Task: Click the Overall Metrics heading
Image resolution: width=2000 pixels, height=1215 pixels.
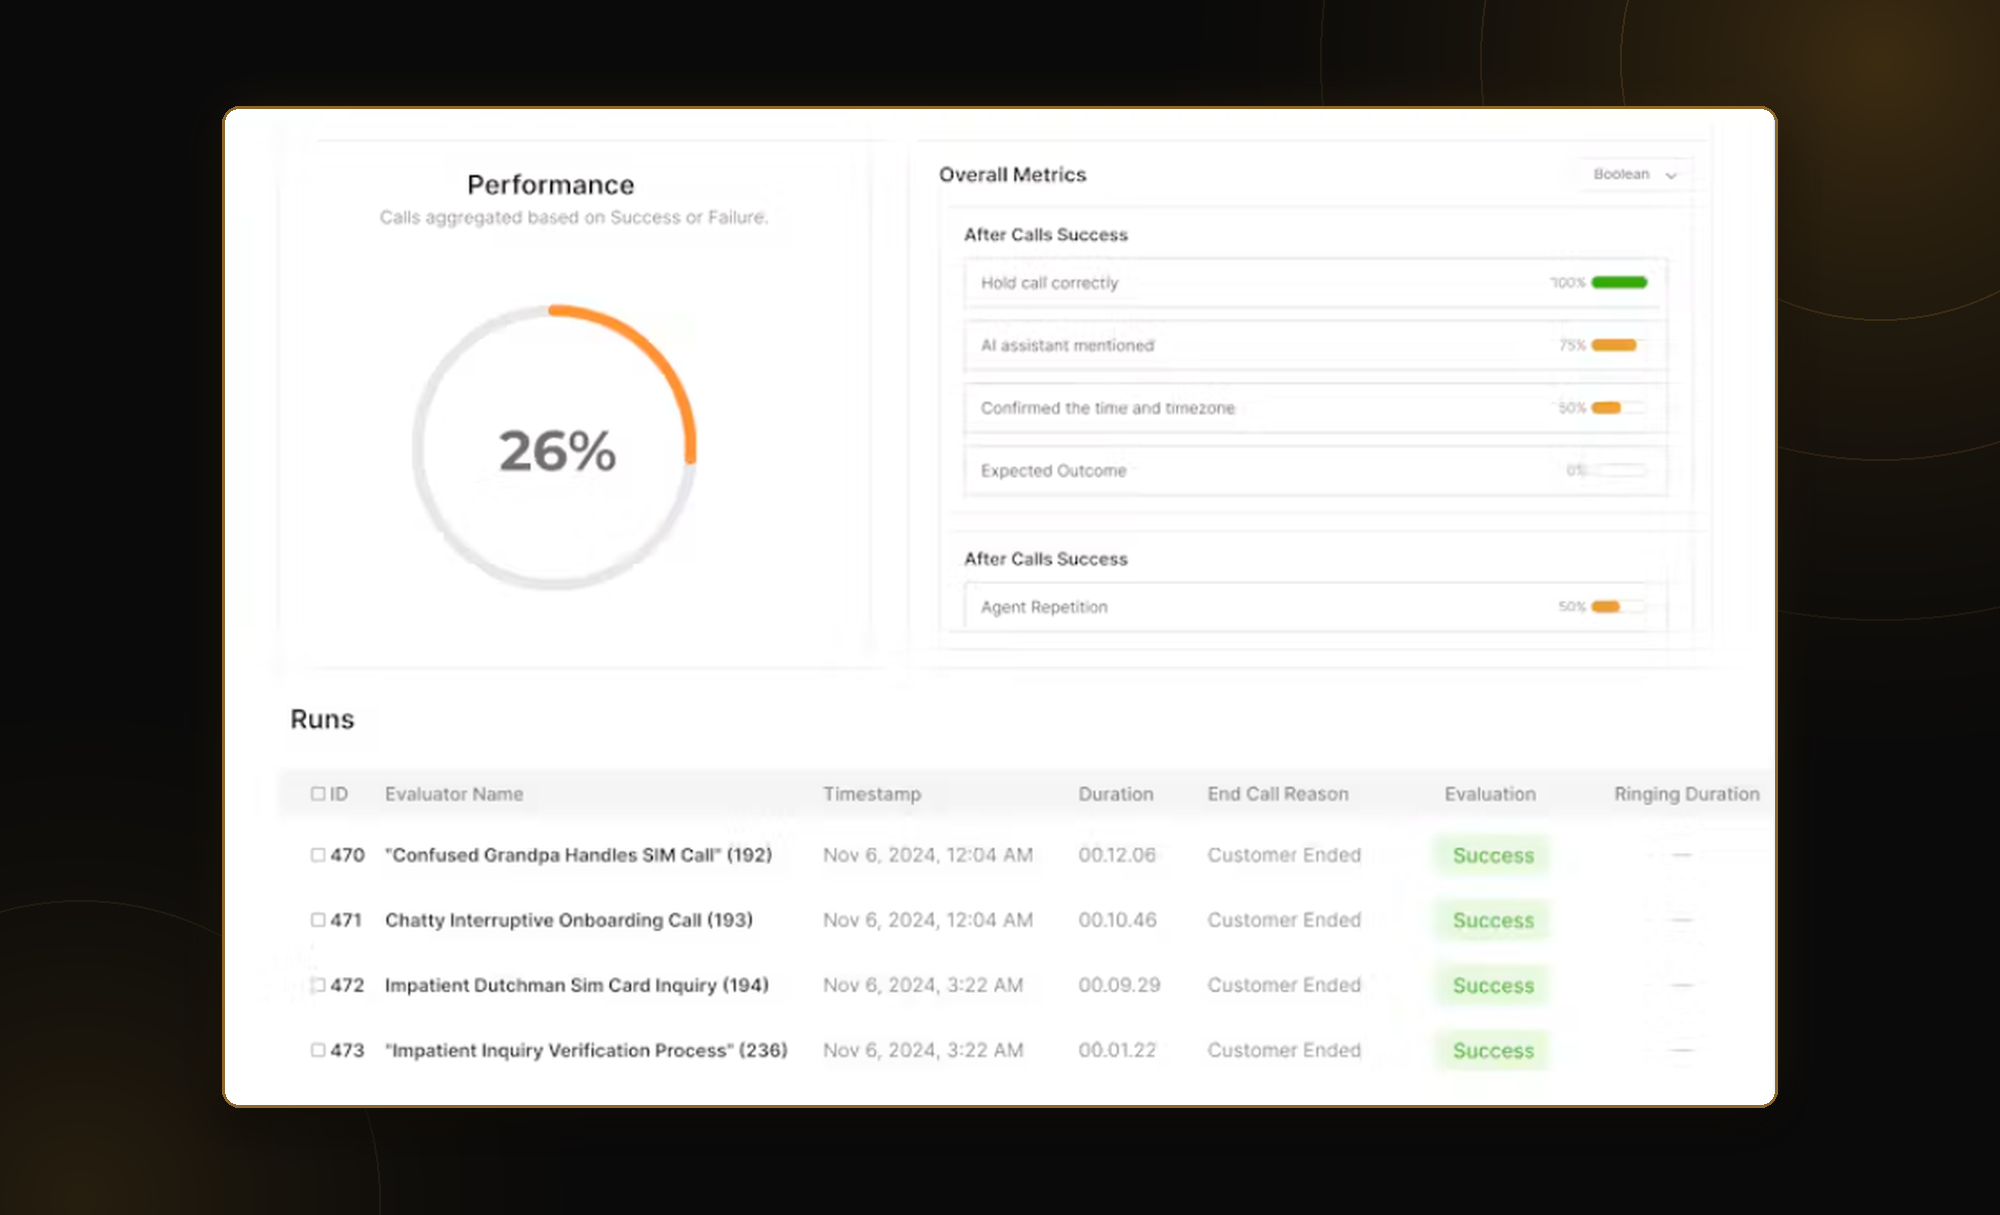Action: click(x=1012, y=174)
